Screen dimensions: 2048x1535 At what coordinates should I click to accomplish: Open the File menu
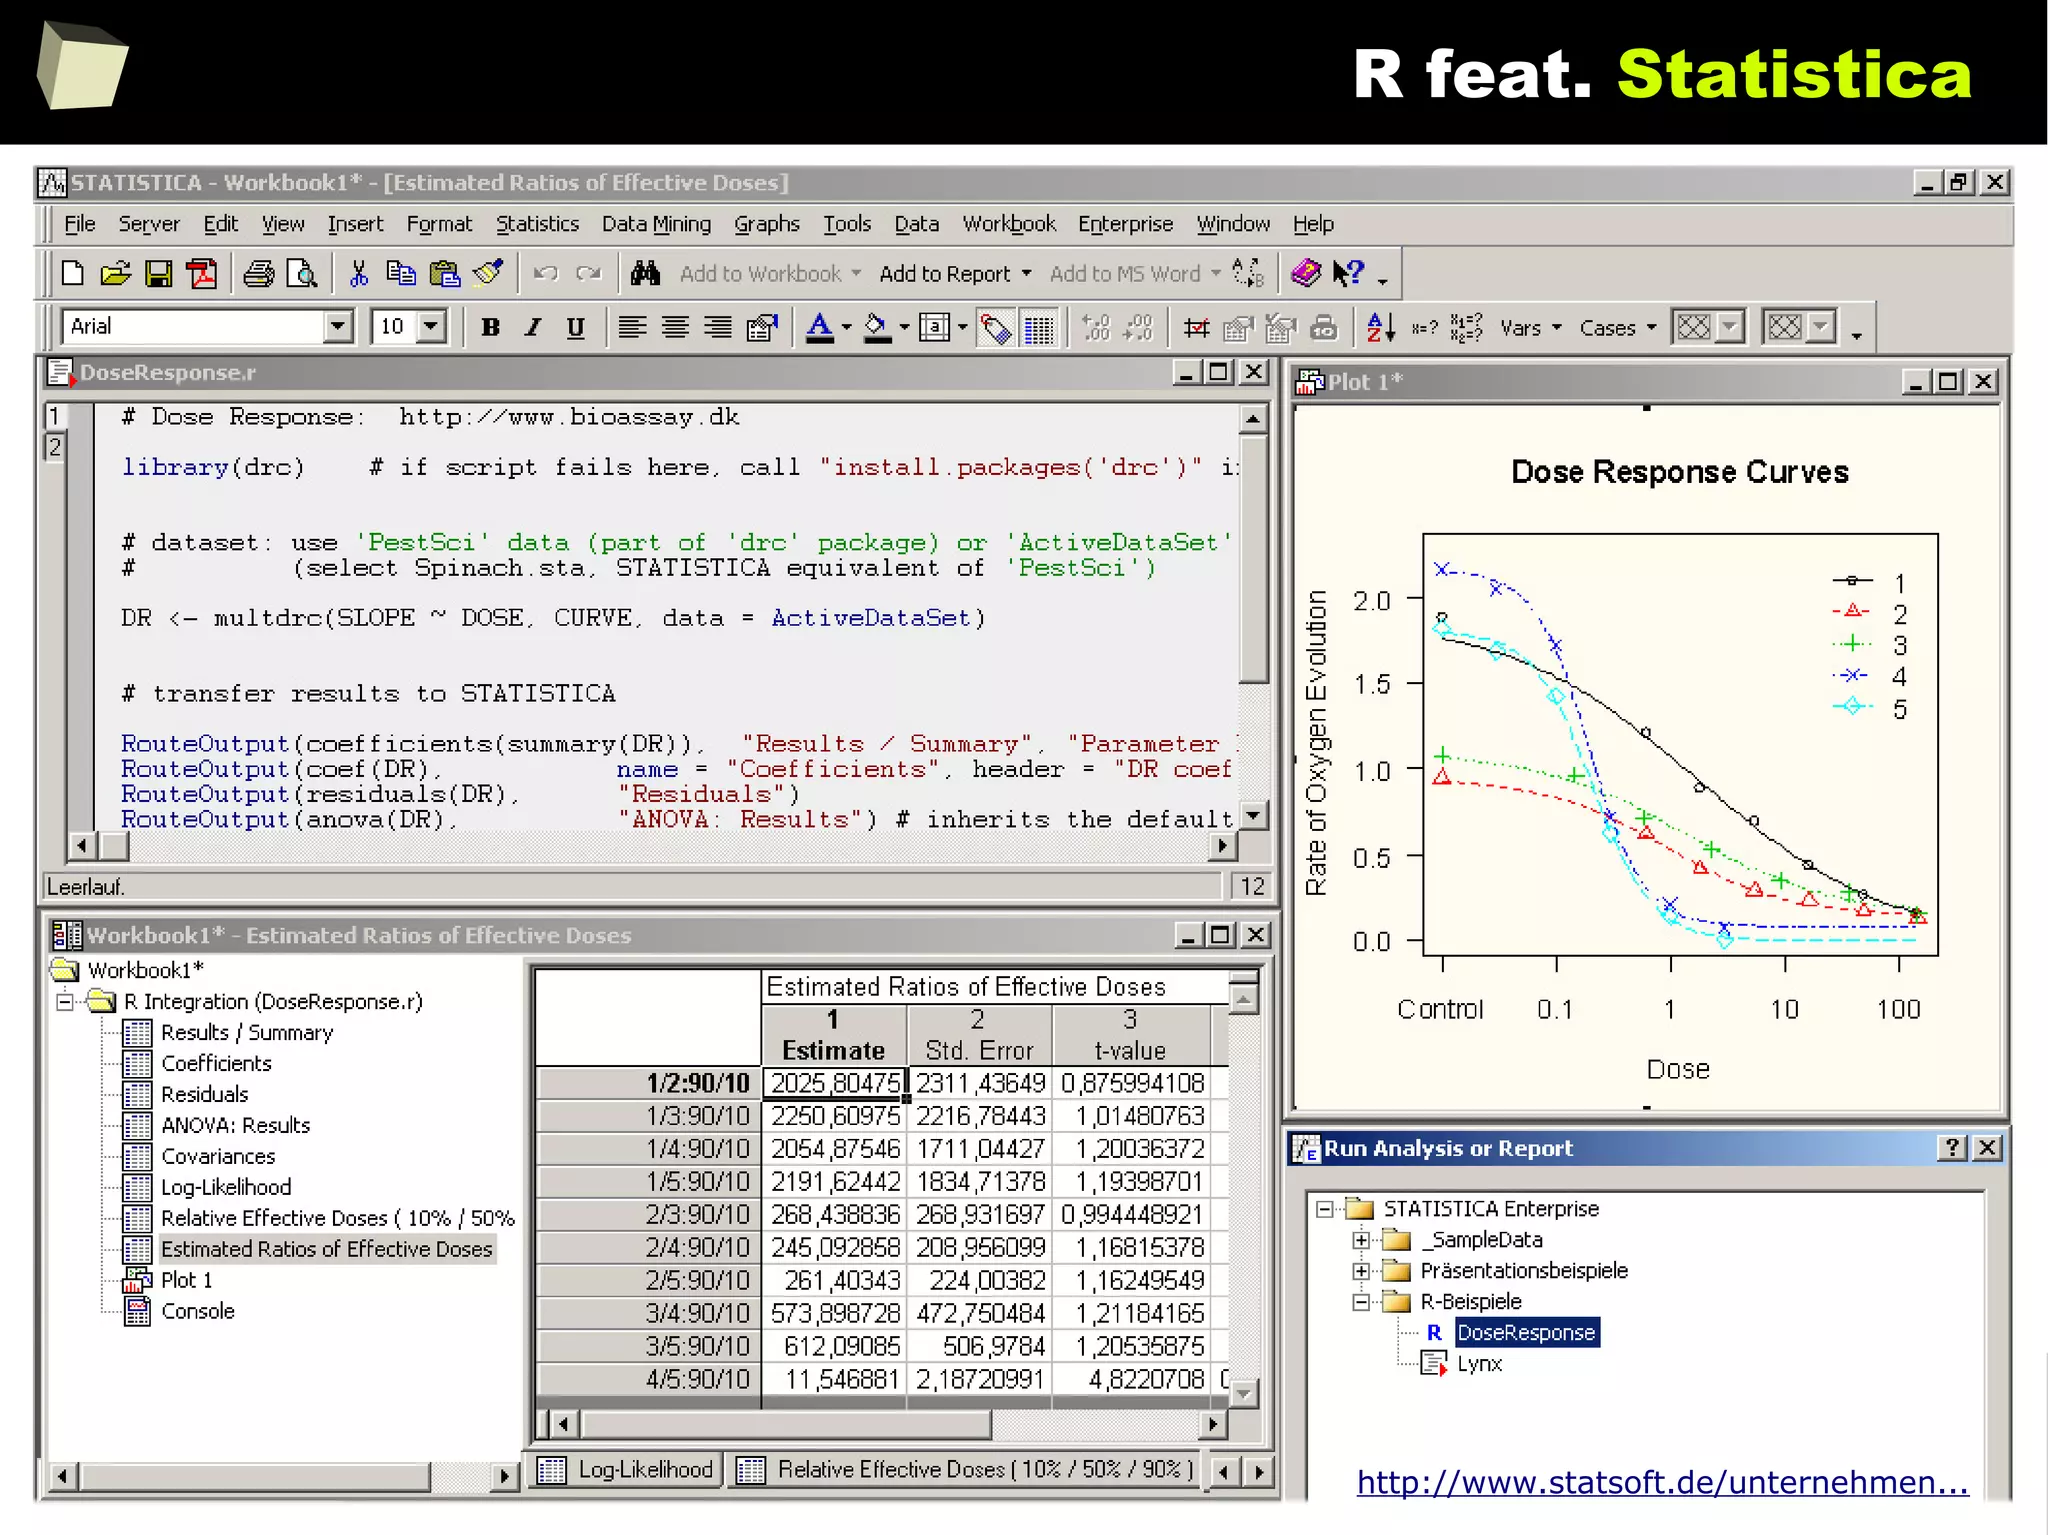coord(79,224)
